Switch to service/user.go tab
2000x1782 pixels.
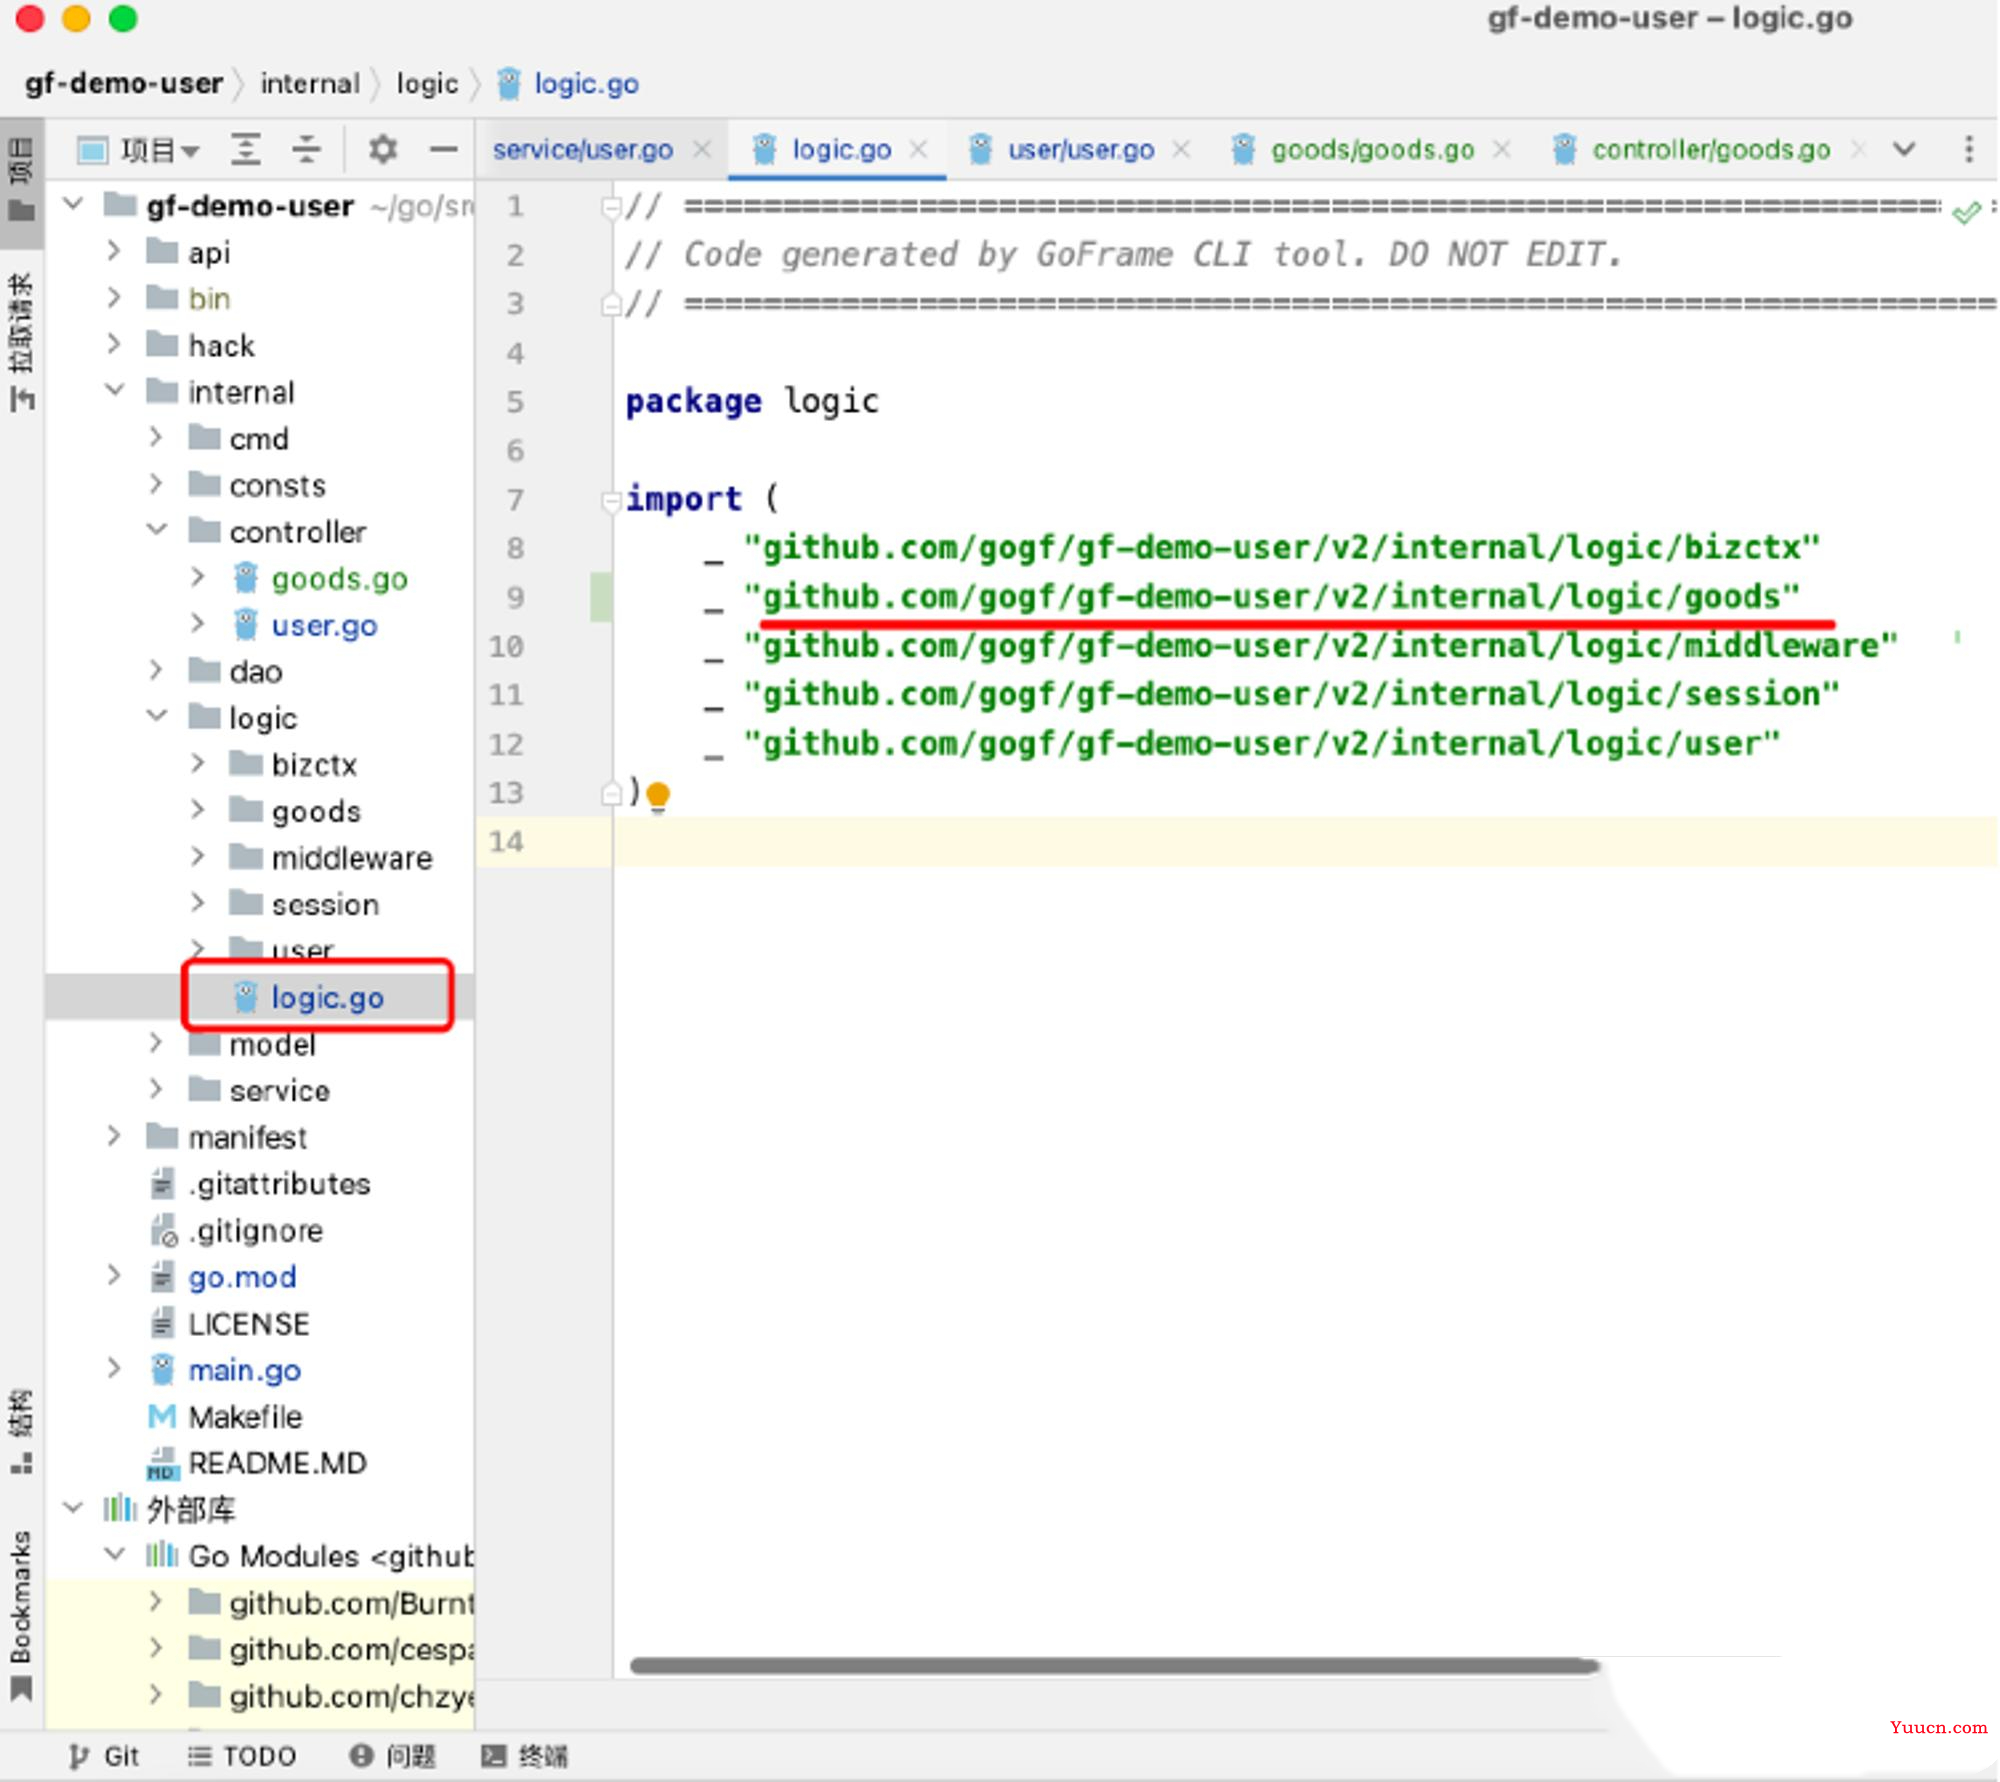pyautogui.click(x=582, y=150)
